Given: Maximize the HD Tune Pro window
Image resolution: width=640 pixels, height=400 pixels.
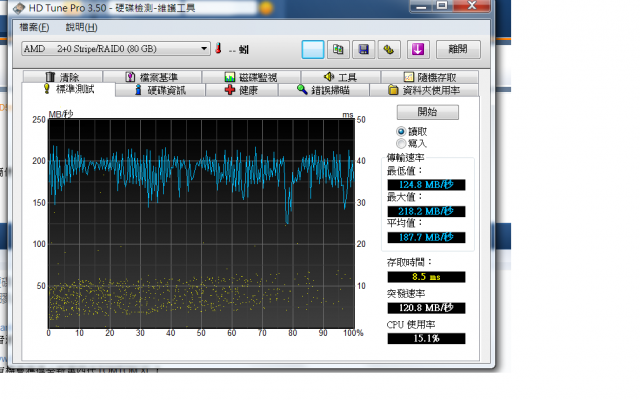Looking at the screenshot, I should point(442,5).
